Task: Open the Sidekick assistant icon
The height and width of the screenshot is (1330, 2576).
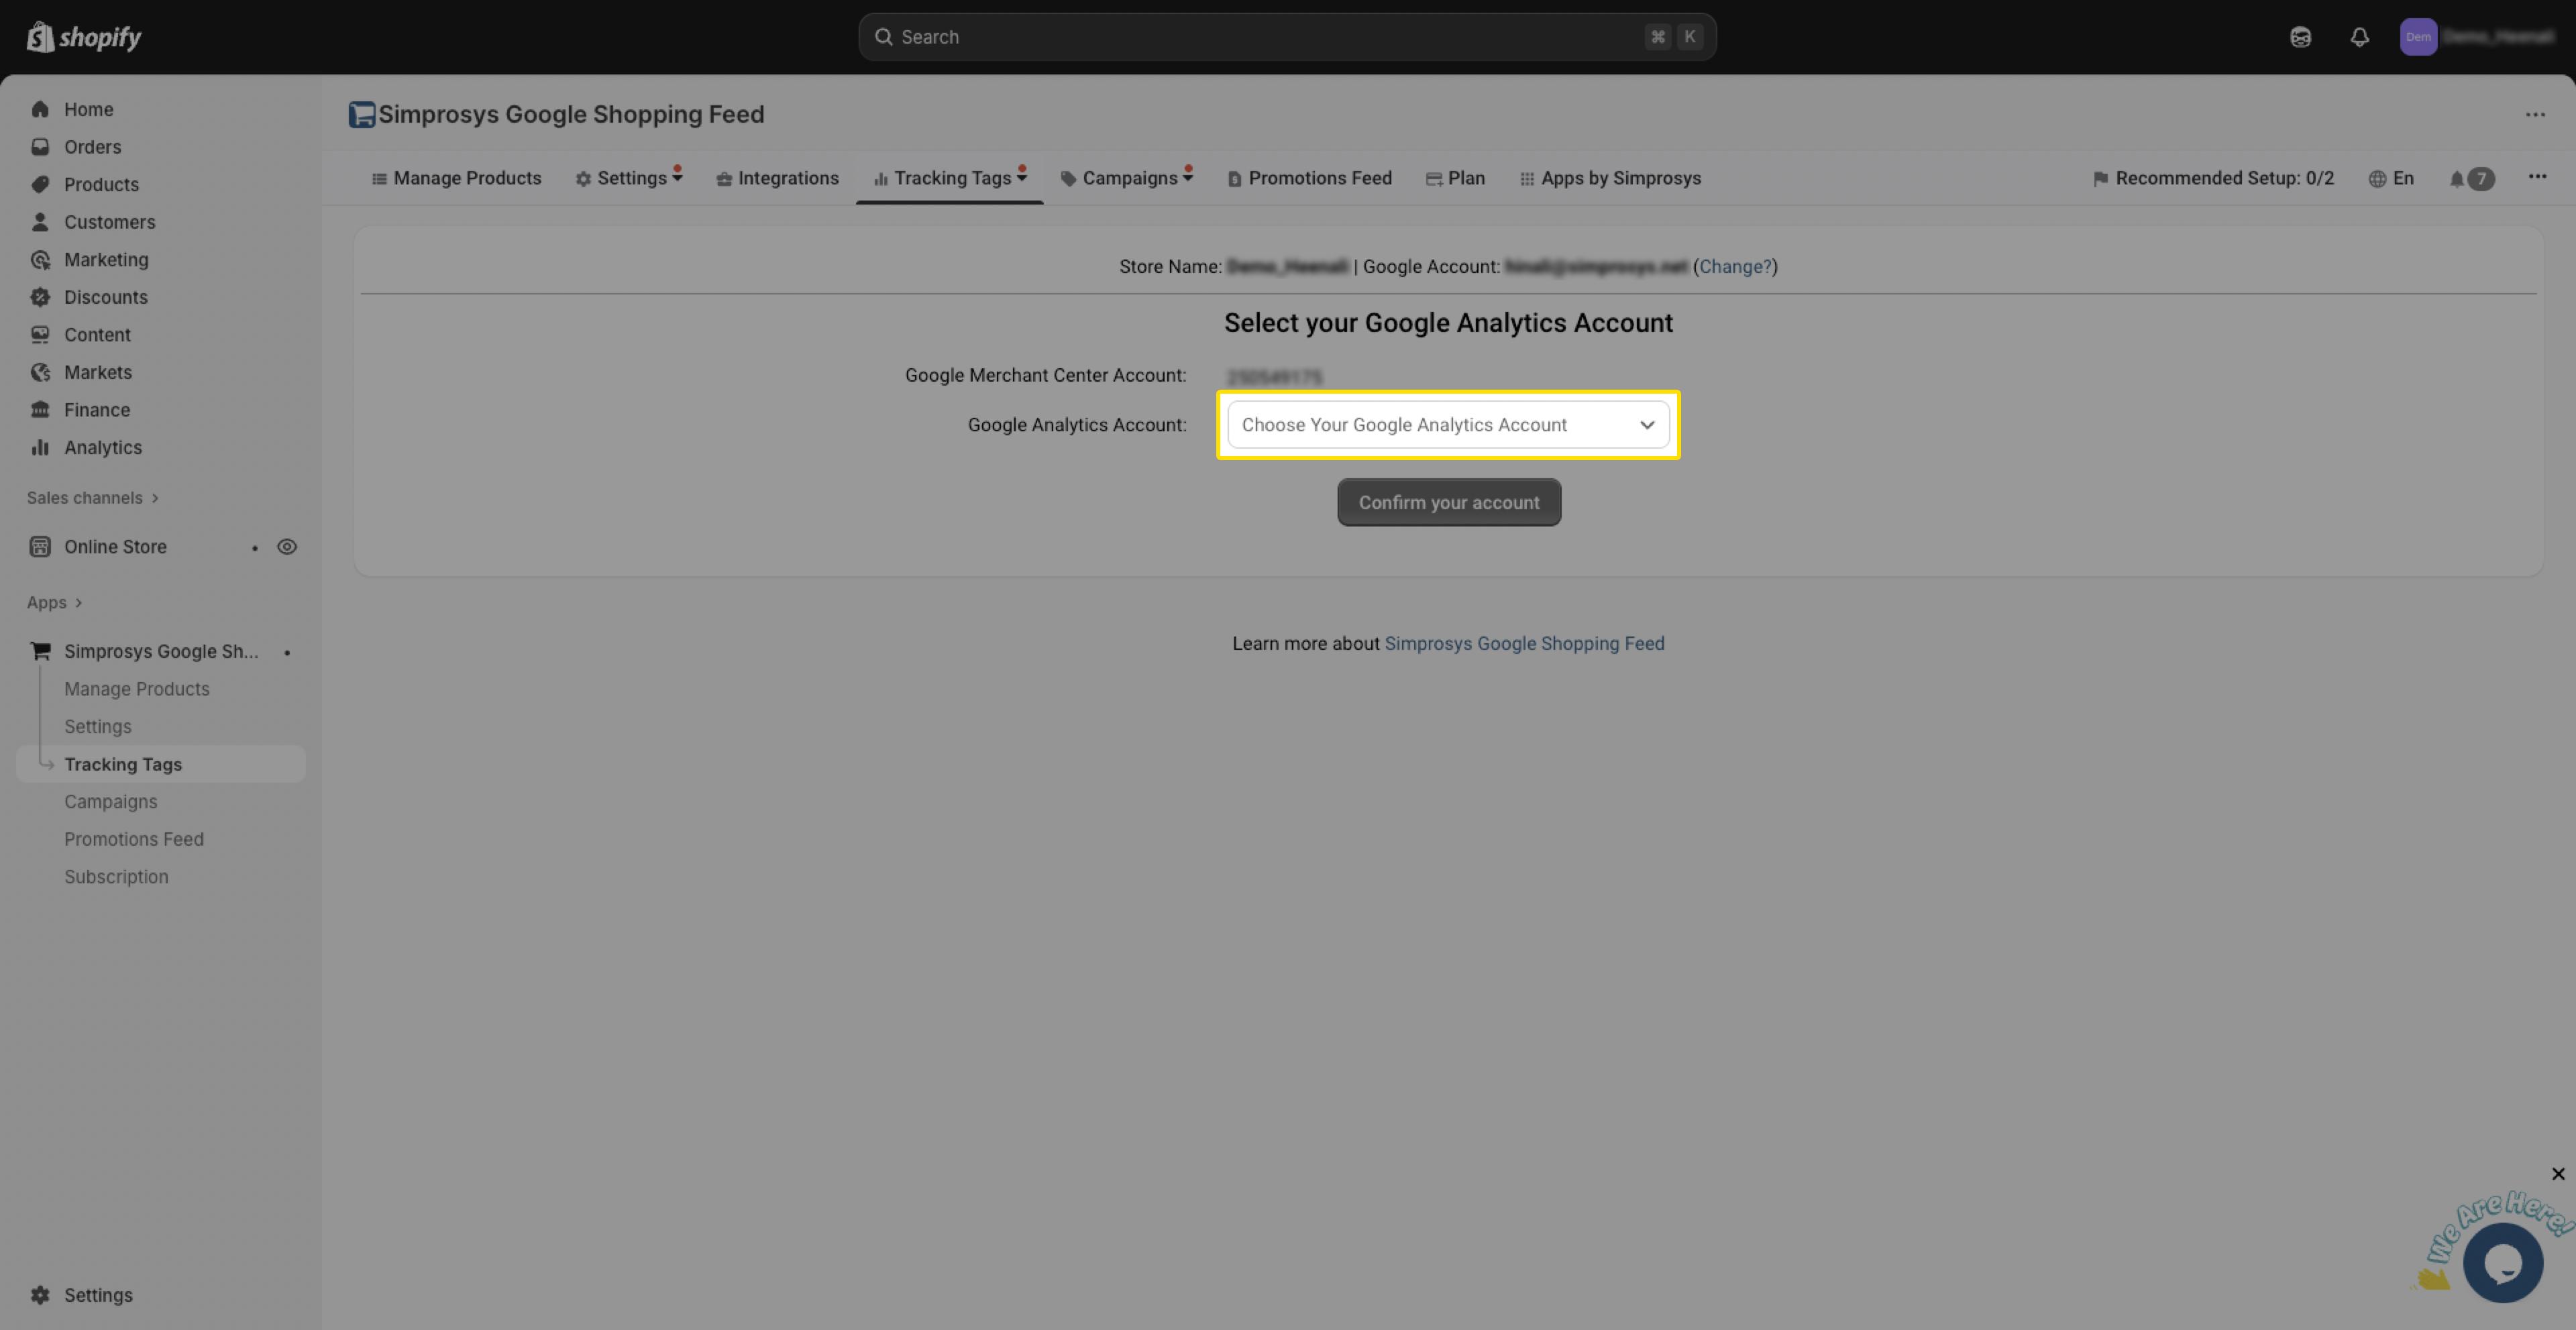Action: [x=2300, y=37]
